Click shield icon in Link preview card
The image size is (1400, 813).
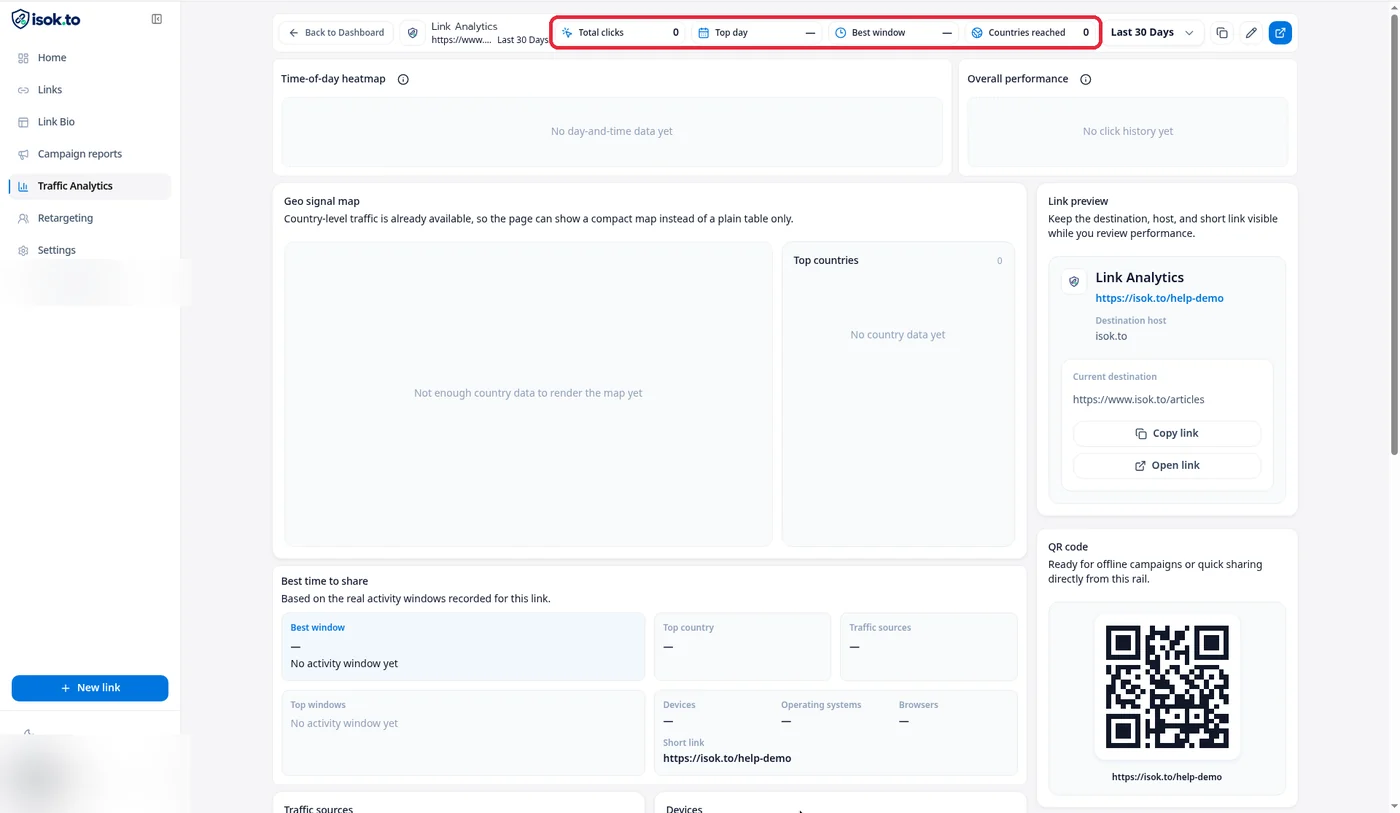pos(1074,281)
